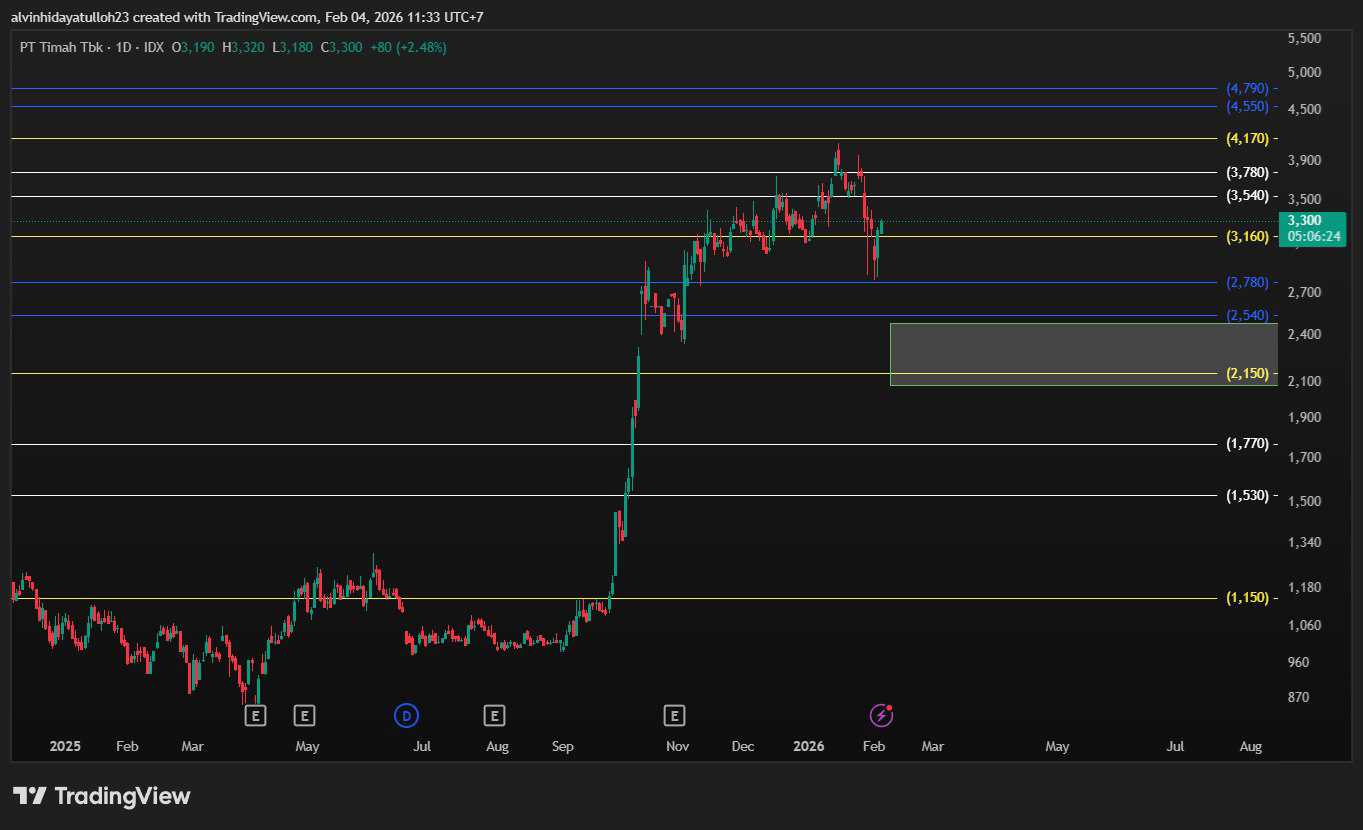Click the PT Timah Tbk symbol title

[x=61, y=47]
